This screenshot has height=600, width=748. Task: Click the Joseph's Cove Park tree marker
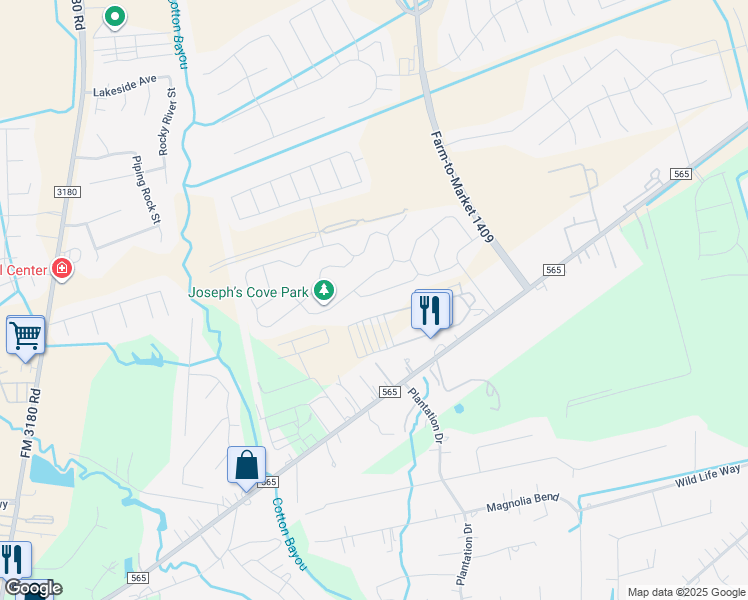324,291
